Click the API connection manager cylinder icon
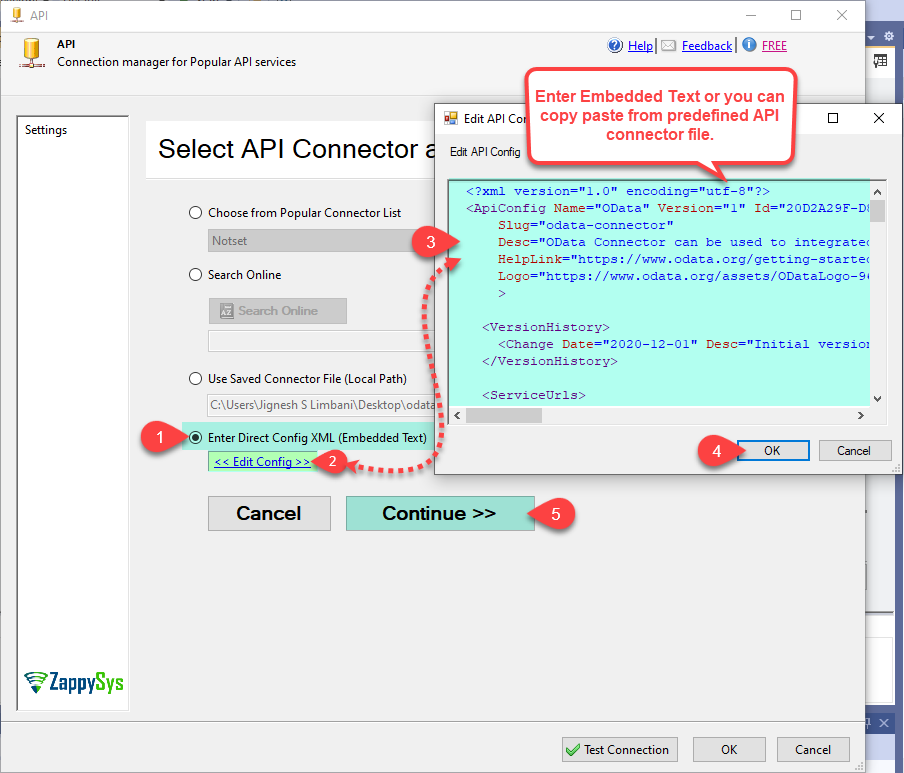904x773 pixels. pos(32,53)
